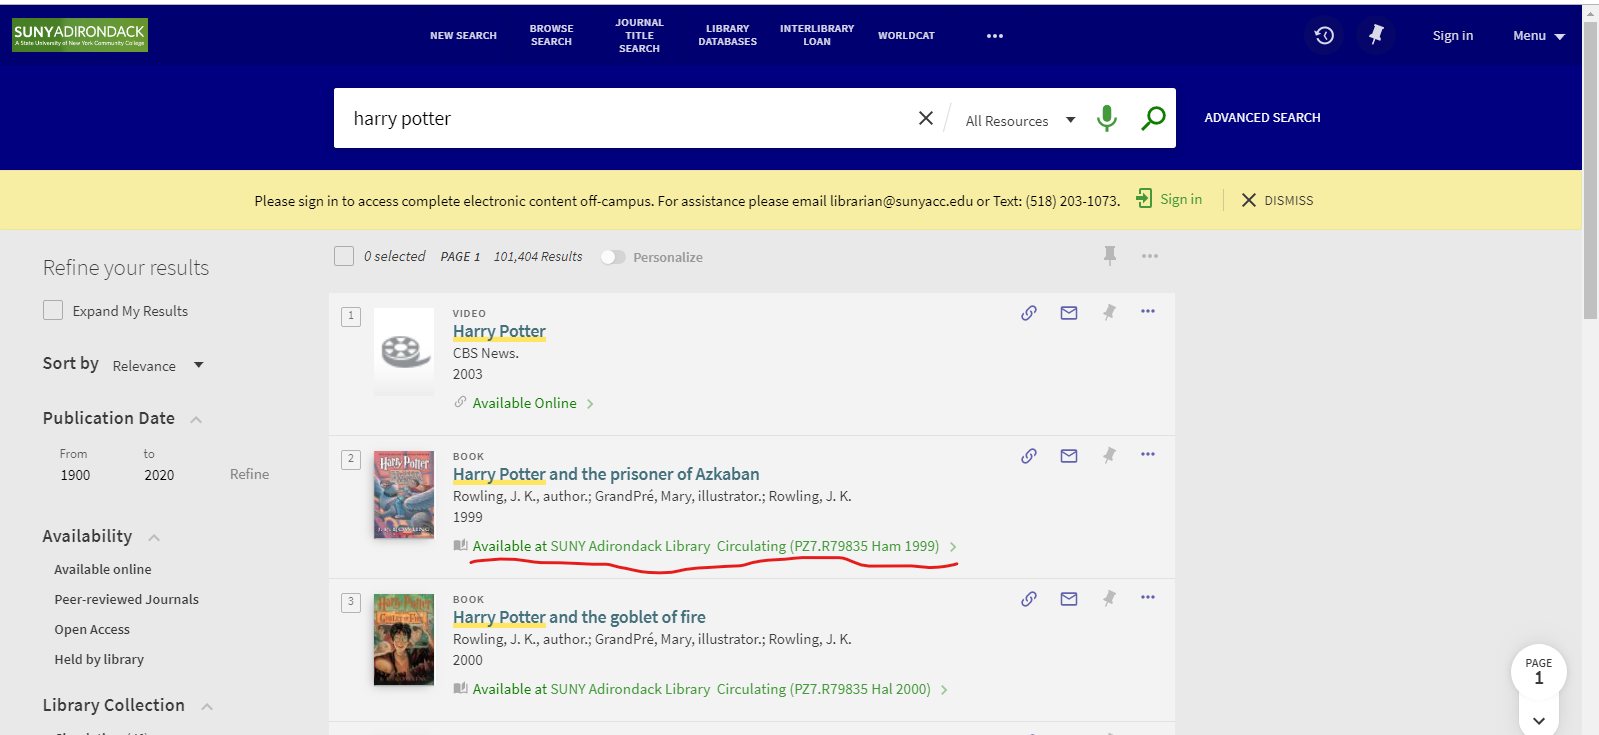Open Interlibrary Loan
The image size is (1599, 735).
[x=817, y=35]
